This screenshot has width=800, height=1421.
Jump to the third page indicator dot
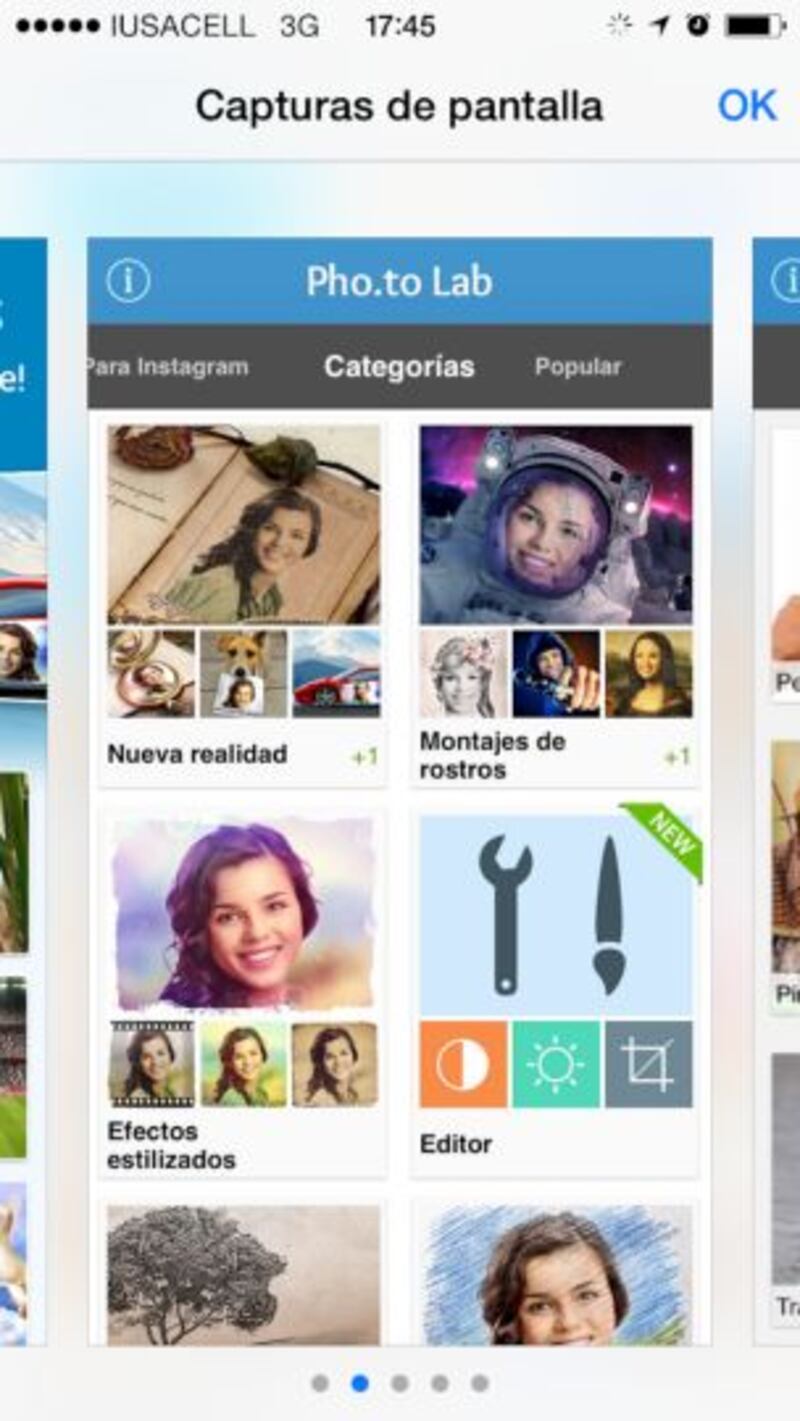point(400,1383)
